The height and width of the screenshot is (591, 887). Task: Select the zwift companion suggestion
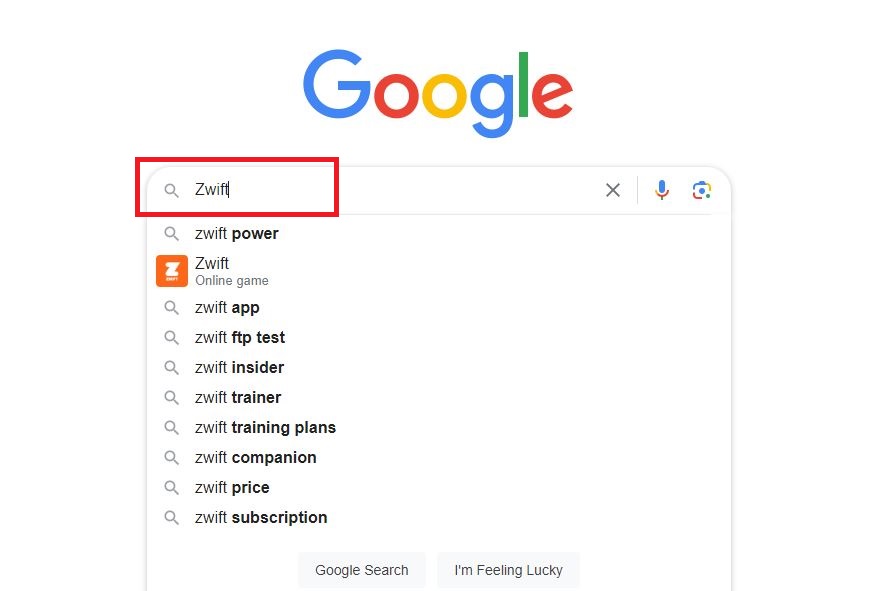pos(255,457)
